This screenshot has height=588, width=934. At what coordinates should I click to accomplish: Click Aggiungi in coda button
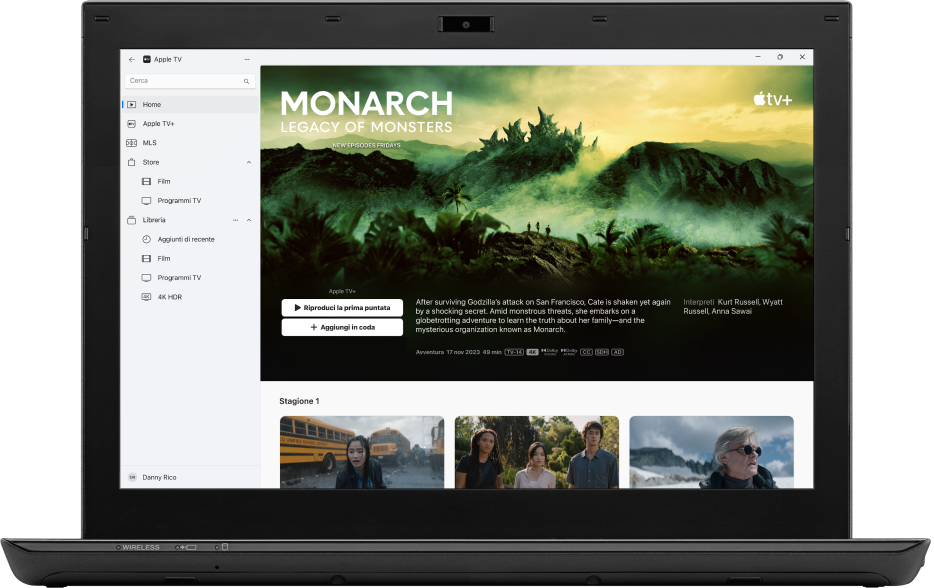click(x=342, y=327)
